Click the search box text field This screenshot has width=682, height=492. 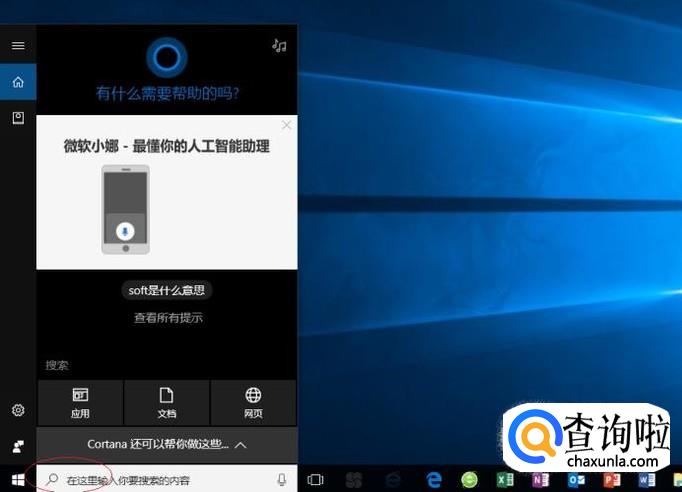[x=167, y=479]
